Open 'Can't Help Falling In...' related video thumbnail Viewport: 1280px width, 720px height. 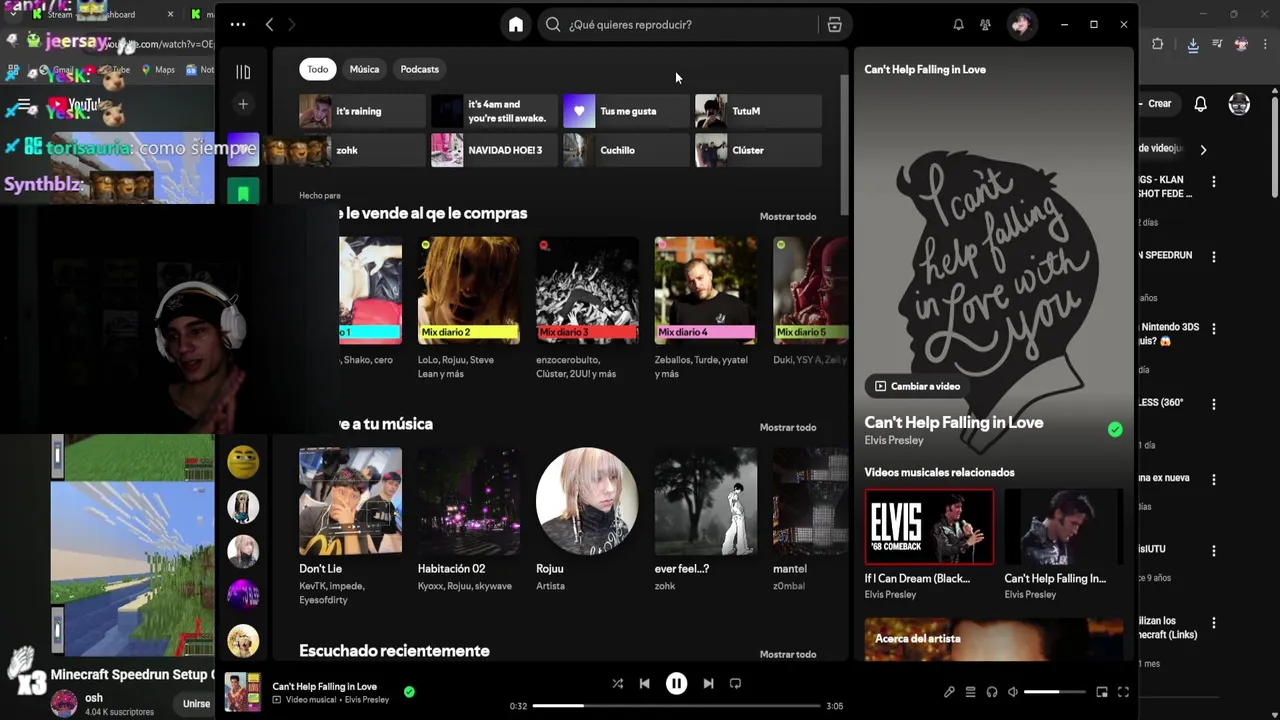(1064, 527)
